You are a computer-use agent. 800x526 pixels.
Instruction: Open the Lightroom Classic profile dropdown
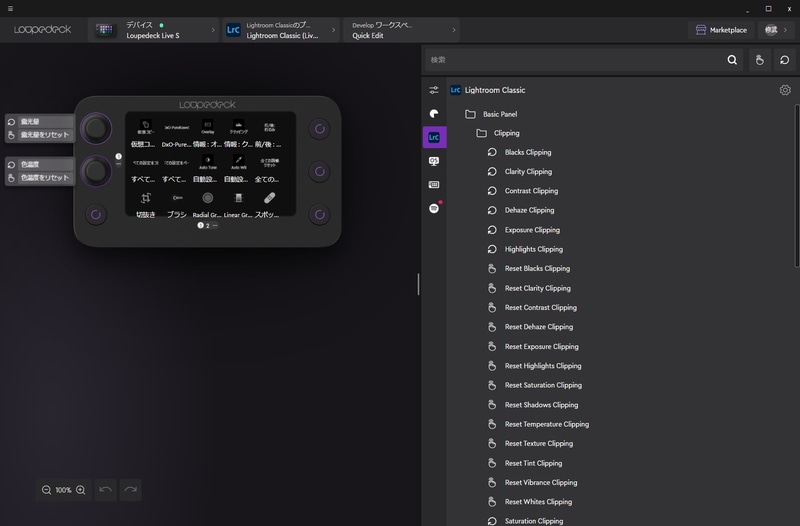point(281,30)
